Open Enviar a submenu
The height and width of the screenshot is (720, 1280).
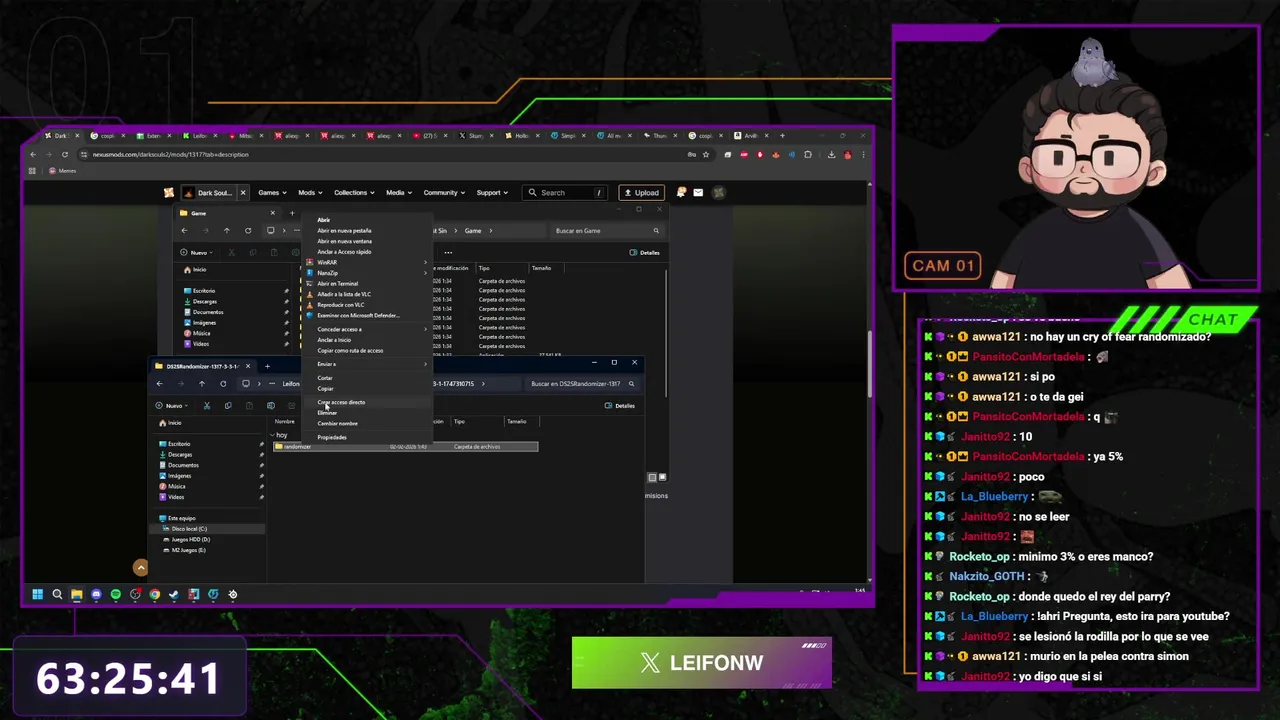367,364
